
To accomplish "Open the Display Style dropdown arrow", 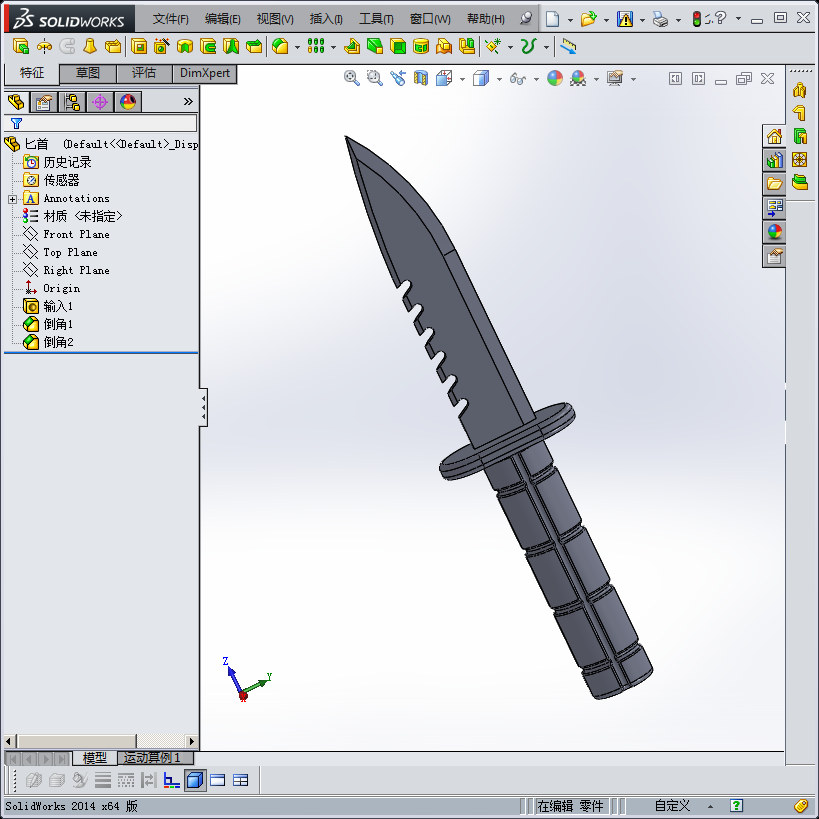I will point(499,79).
